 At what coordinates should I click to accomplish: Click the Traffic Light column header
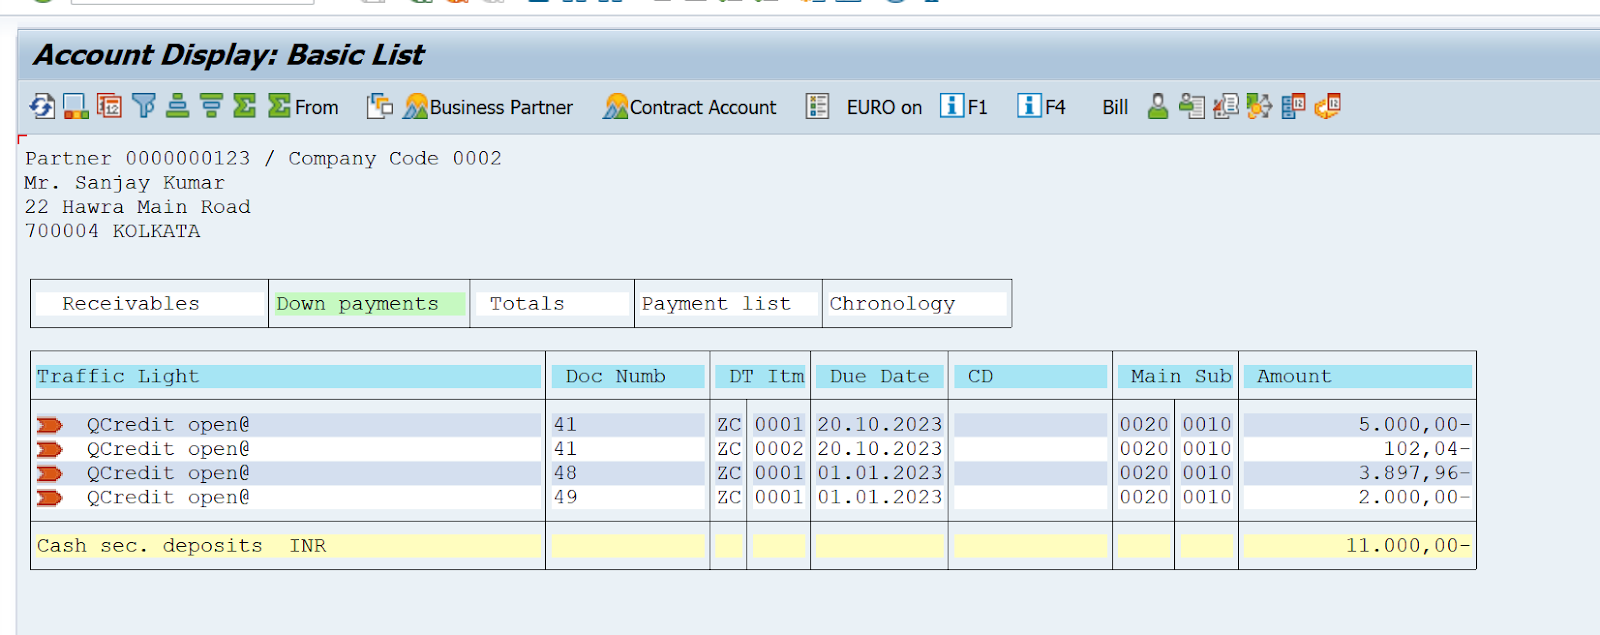[x=288, y=376]
